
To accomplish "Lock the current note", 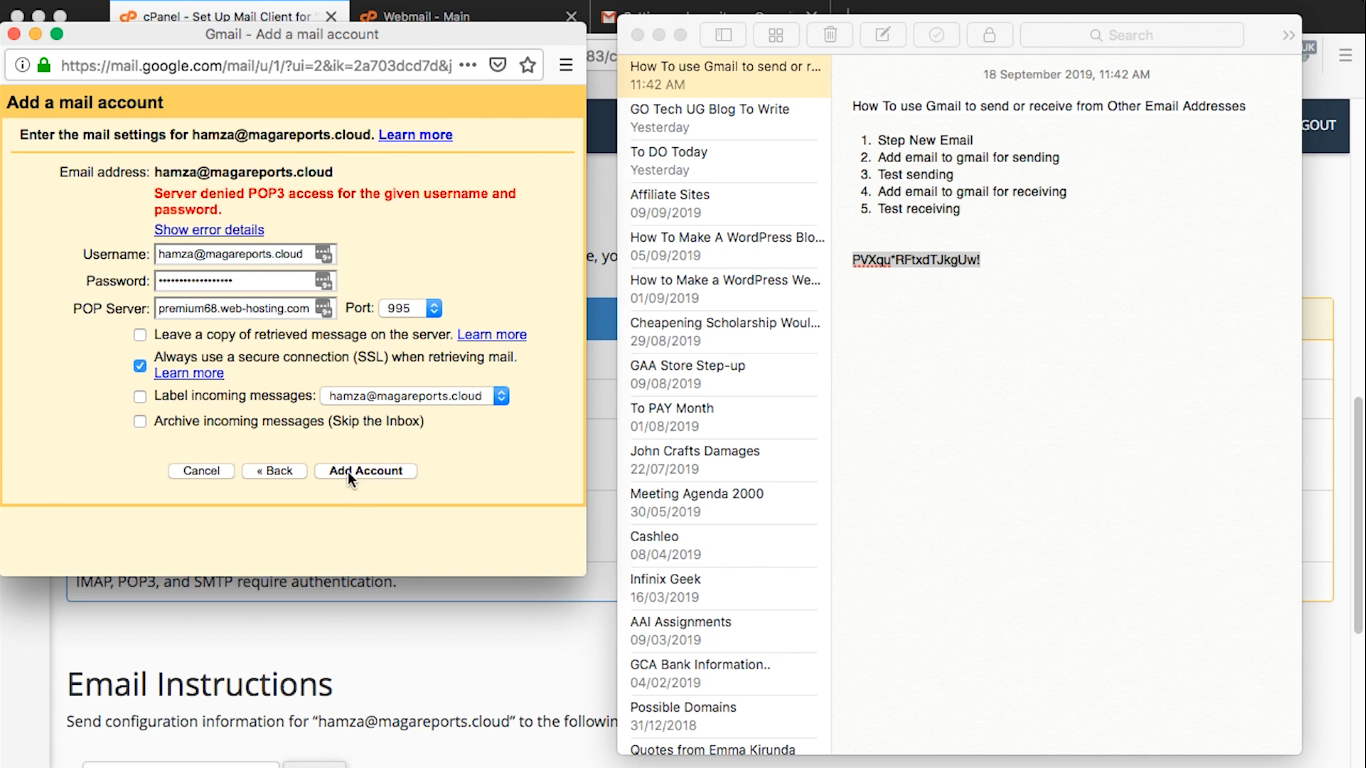I will [x=989, y=35].
